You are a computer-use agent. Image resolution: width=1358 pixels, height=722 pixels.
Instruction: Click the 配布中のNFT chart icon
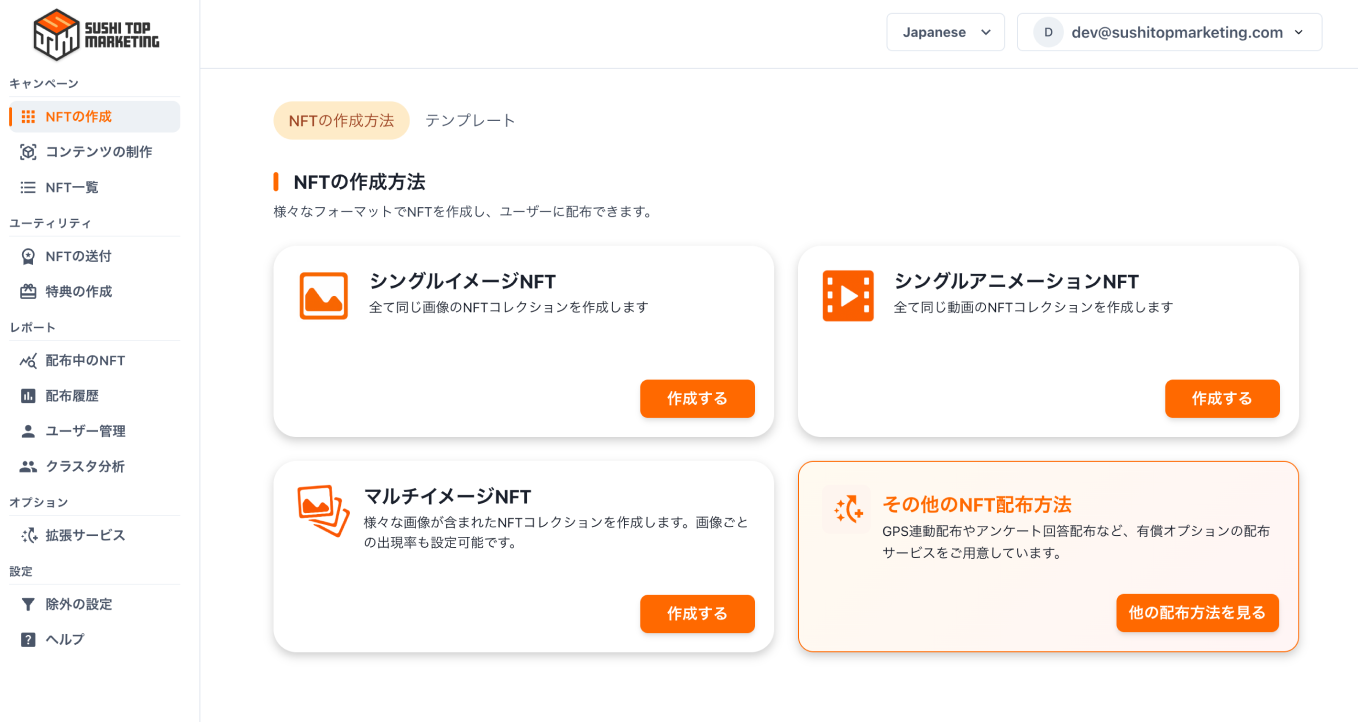[x=28, y=361]
